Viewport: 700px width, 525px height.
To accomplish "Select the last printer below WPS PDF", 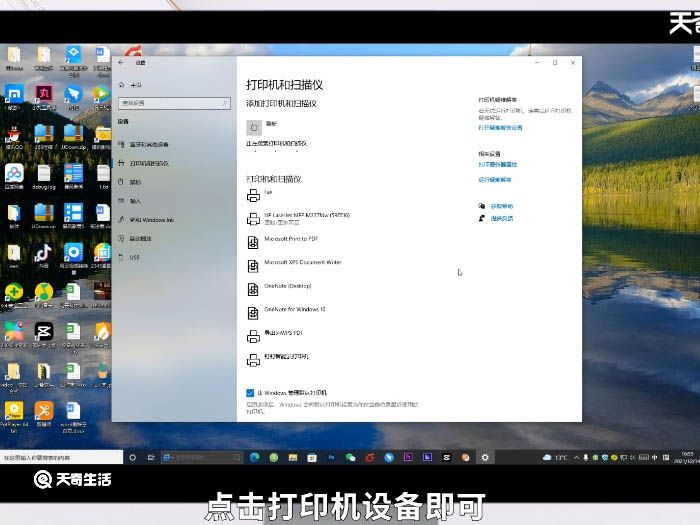I will (278, 359).
